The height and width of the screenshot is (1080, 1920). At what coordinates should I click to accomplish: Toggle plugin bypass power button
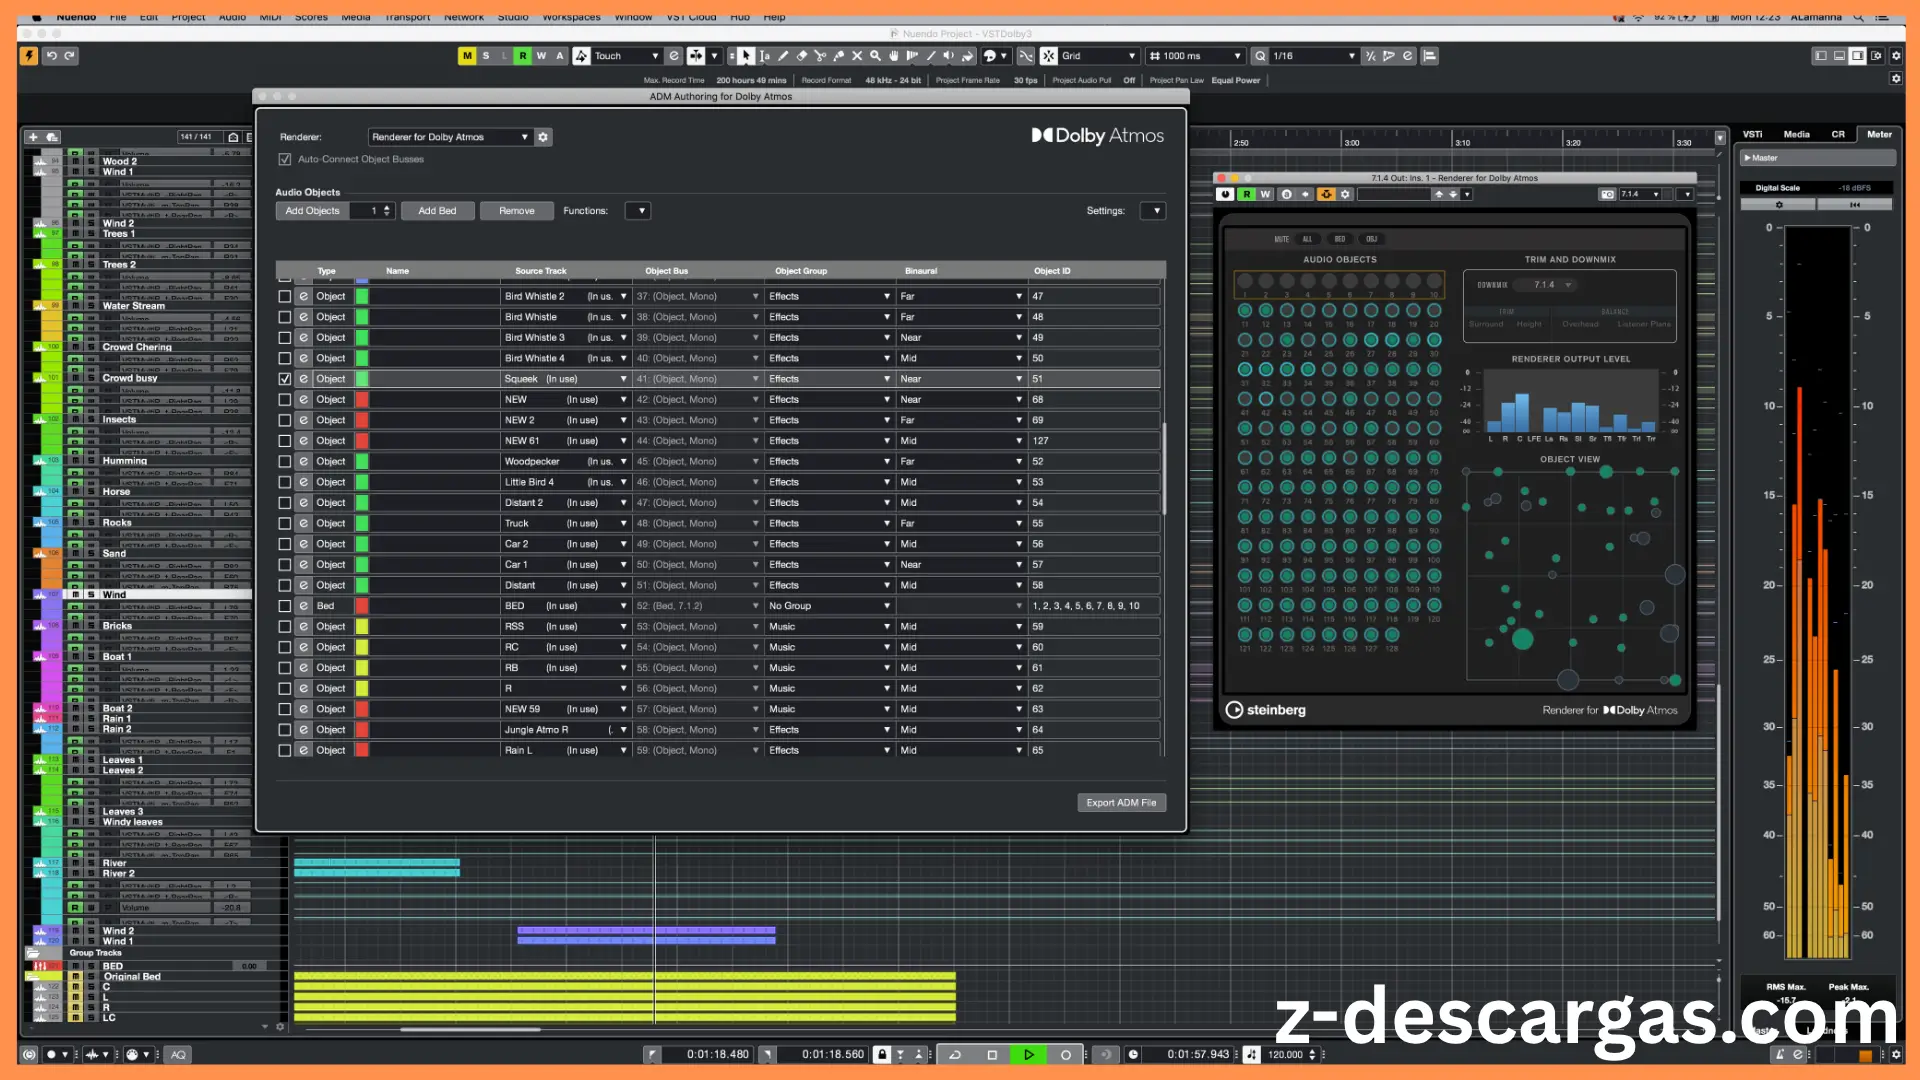pos(1226,194)
